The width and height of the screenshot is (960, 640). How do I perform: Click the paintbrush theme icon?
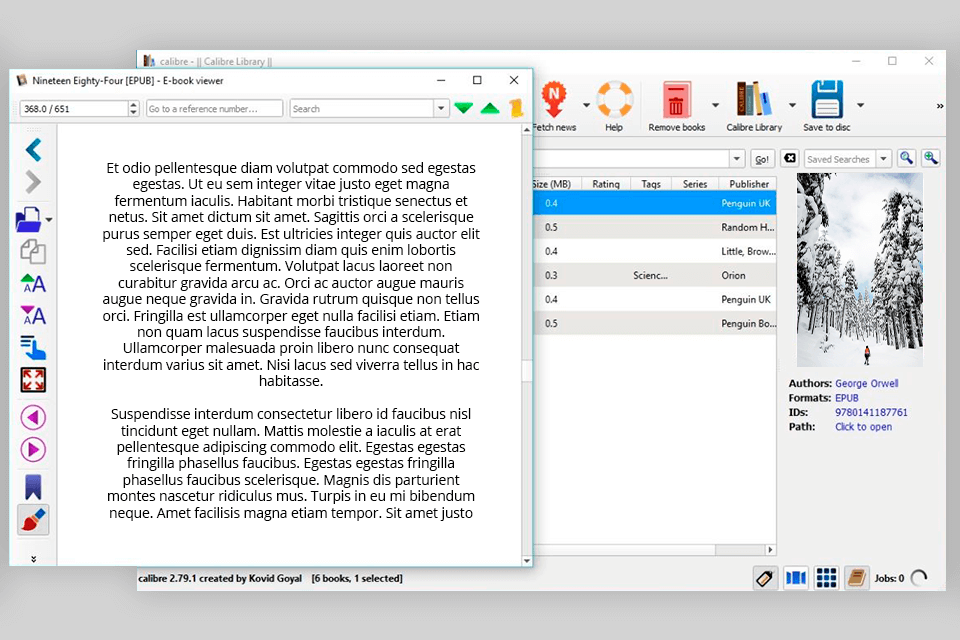pyautogui.click(x=33, y=520)
